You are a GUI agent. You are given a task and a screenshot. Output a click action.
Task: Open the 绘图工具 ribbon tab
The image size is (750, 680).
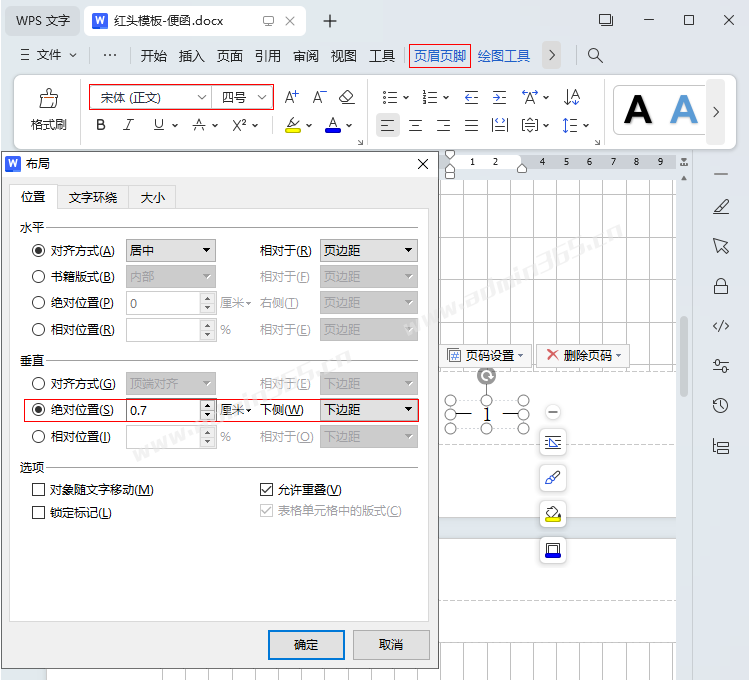tap(504, 56)
